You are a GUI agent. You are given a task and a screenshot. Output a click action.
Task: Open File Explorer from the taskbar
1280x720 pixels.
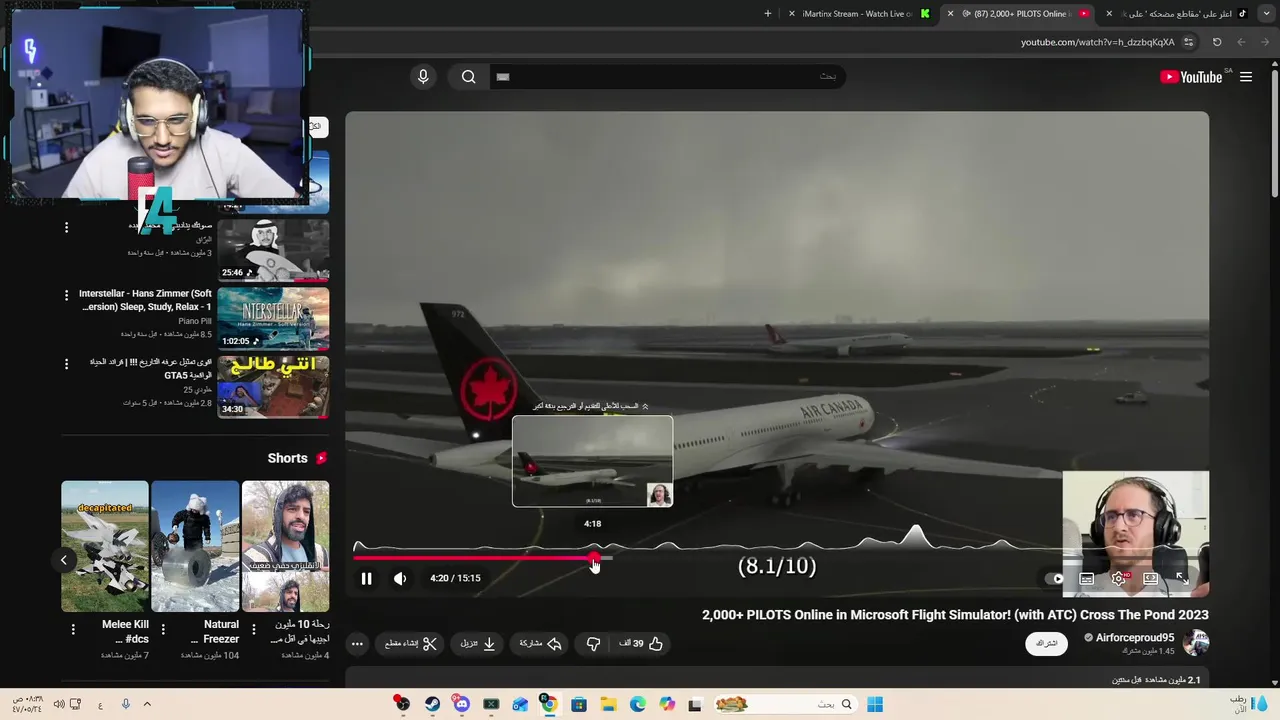point(608,704)
